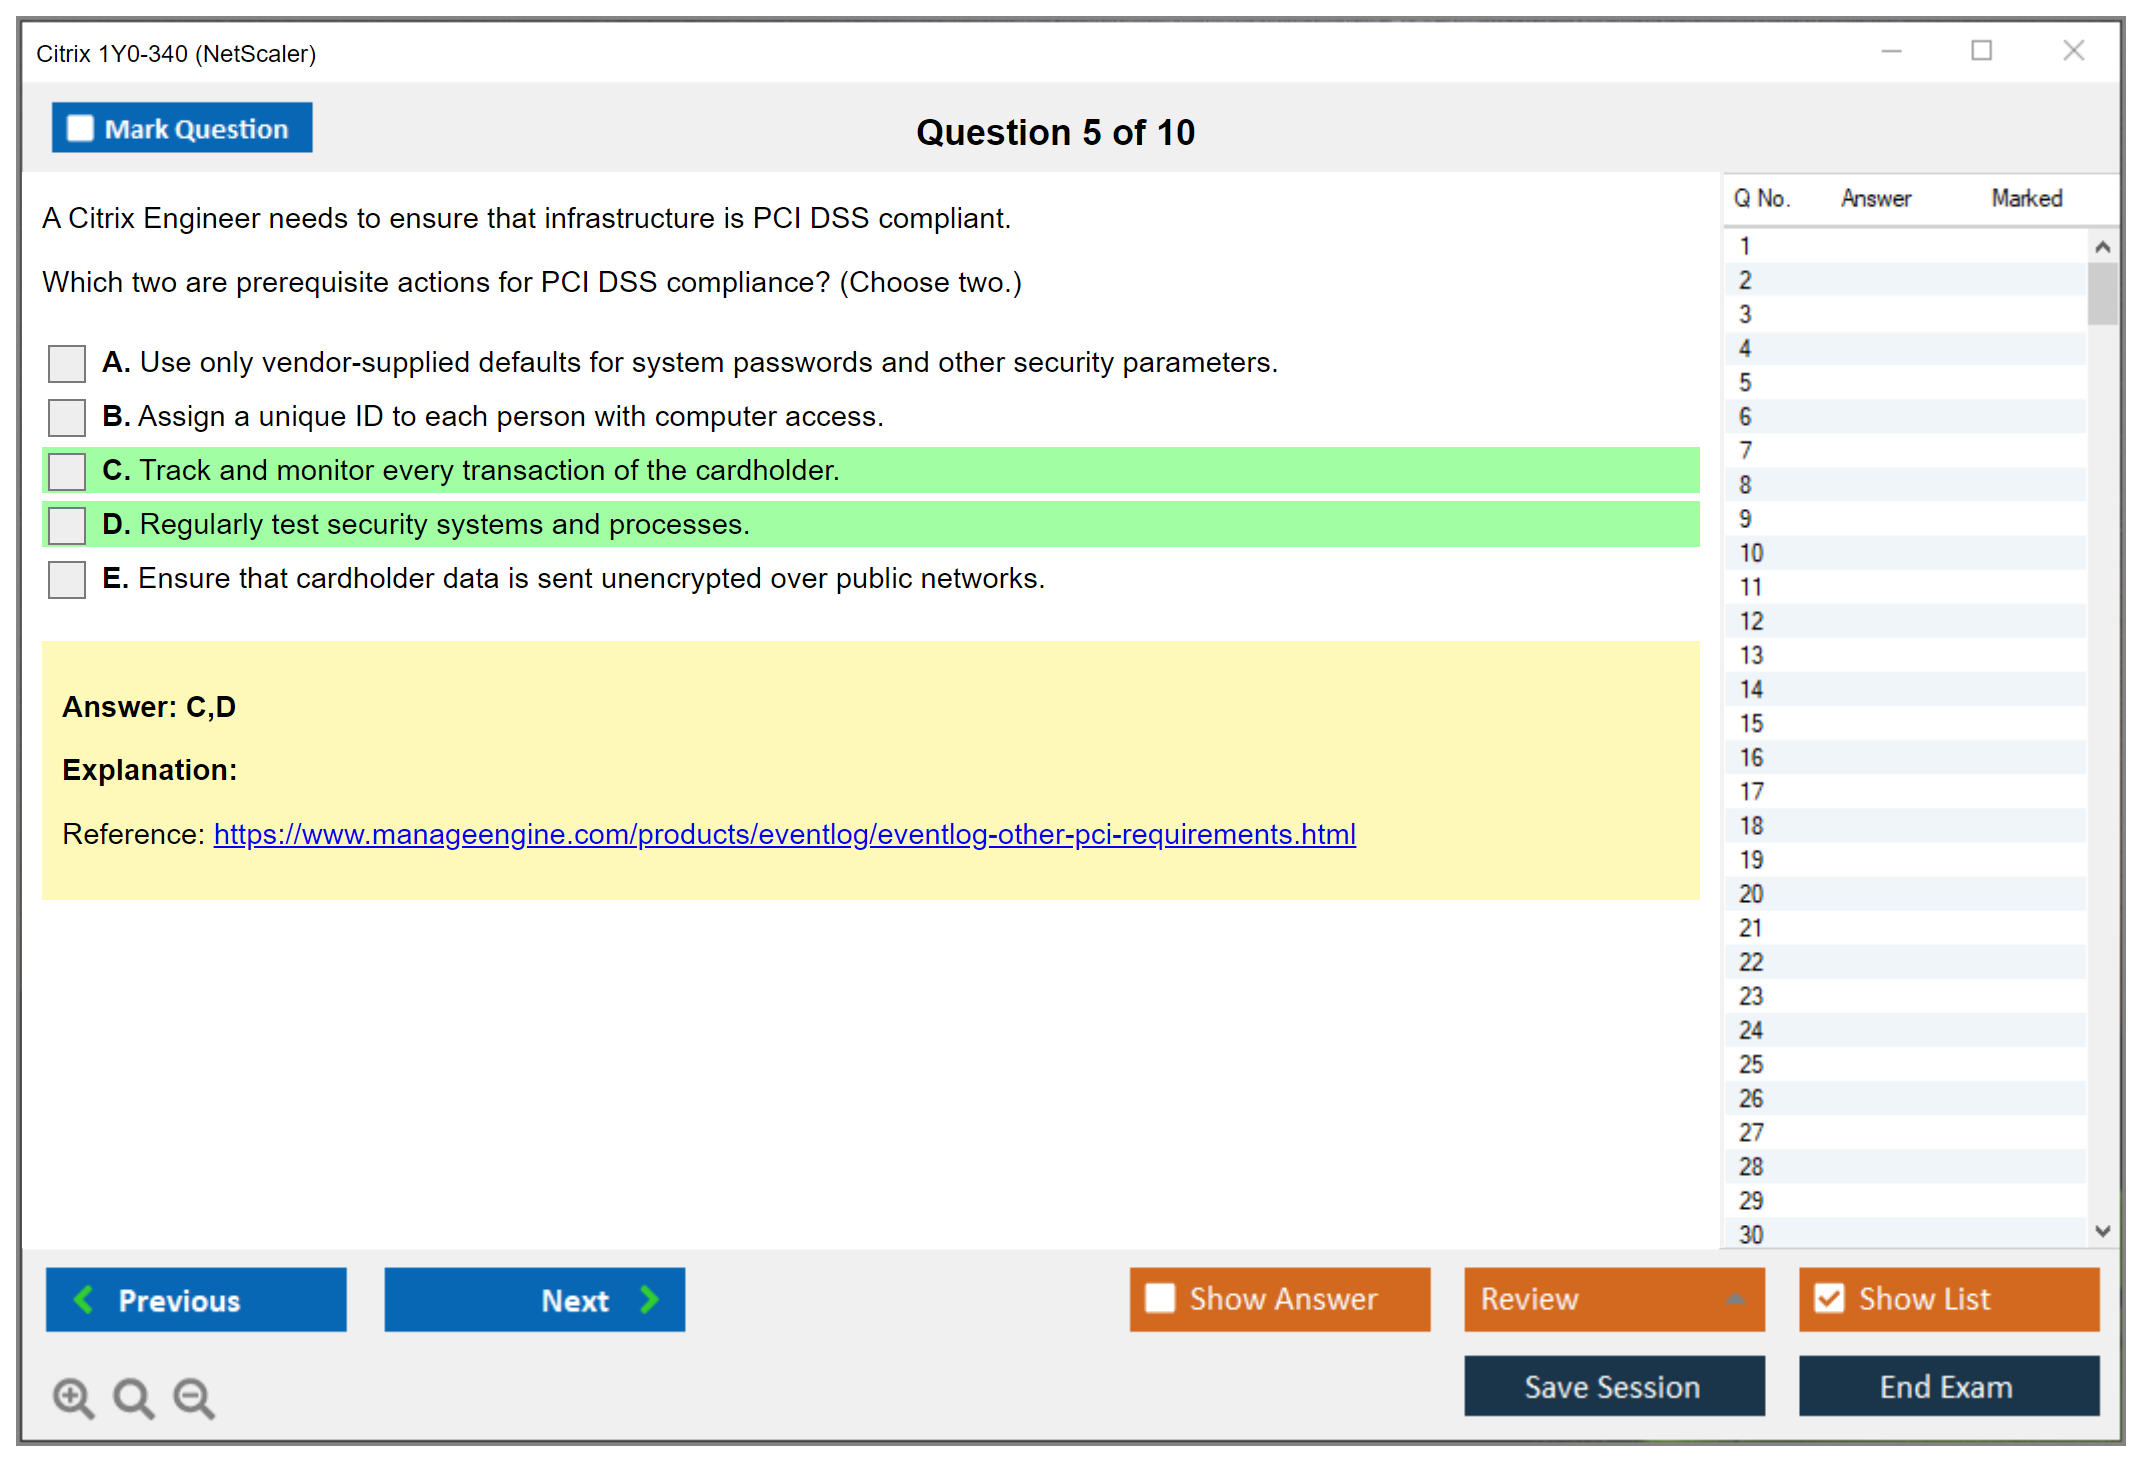Click the End Exam button
The image size is (2150, 1470).
click(1947, 1386)
